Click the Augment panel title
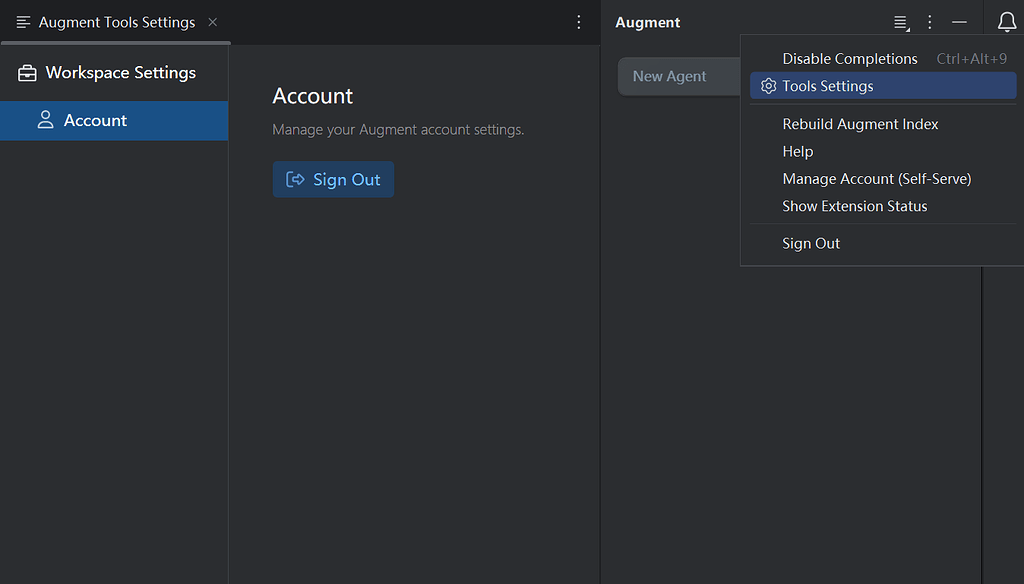Screen dimensions: 1024x584 647,23
